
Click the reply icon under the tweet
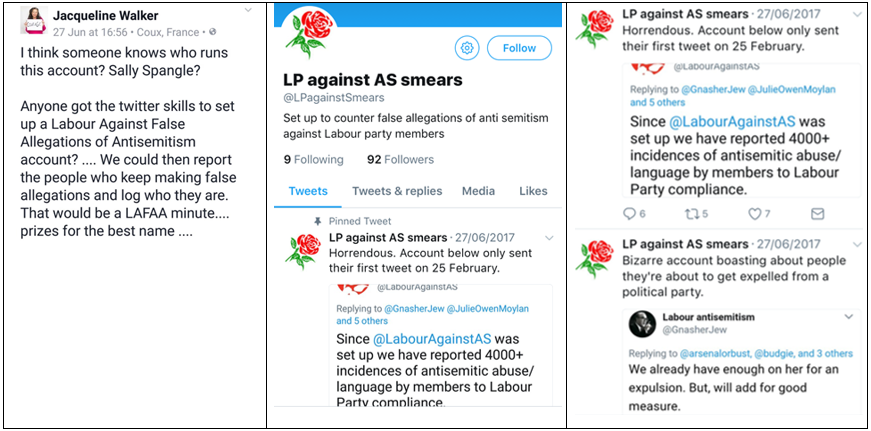click(x=629, y=213)
